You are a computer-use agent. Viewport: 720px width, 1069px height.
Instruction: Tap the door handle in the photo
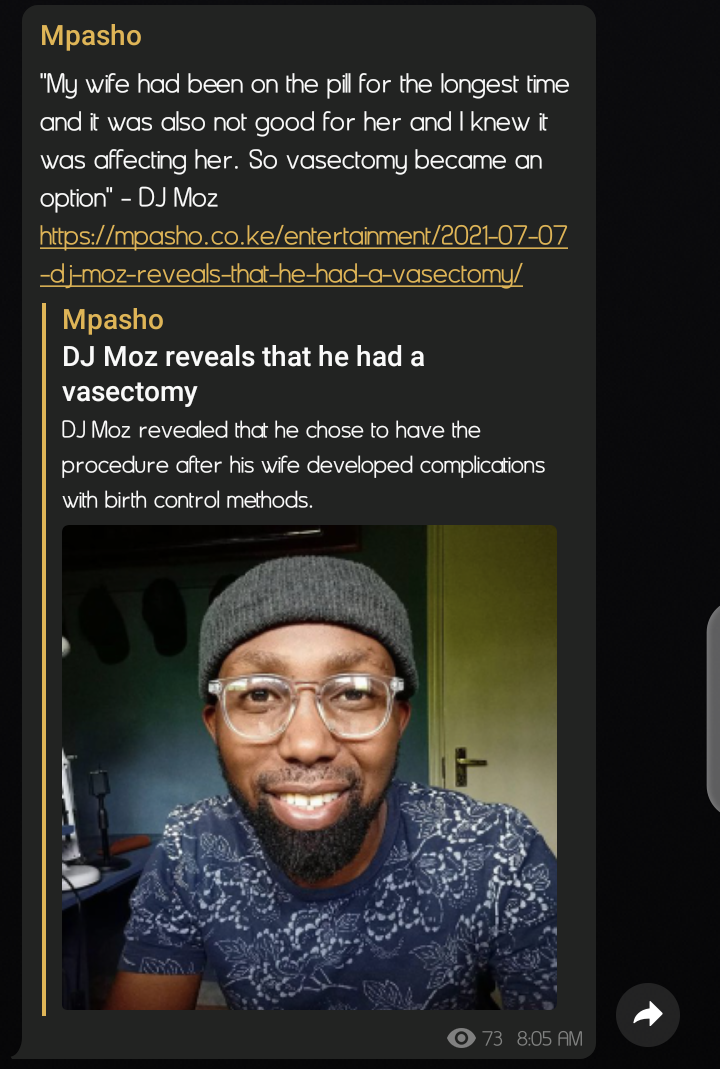coord(469,763)
